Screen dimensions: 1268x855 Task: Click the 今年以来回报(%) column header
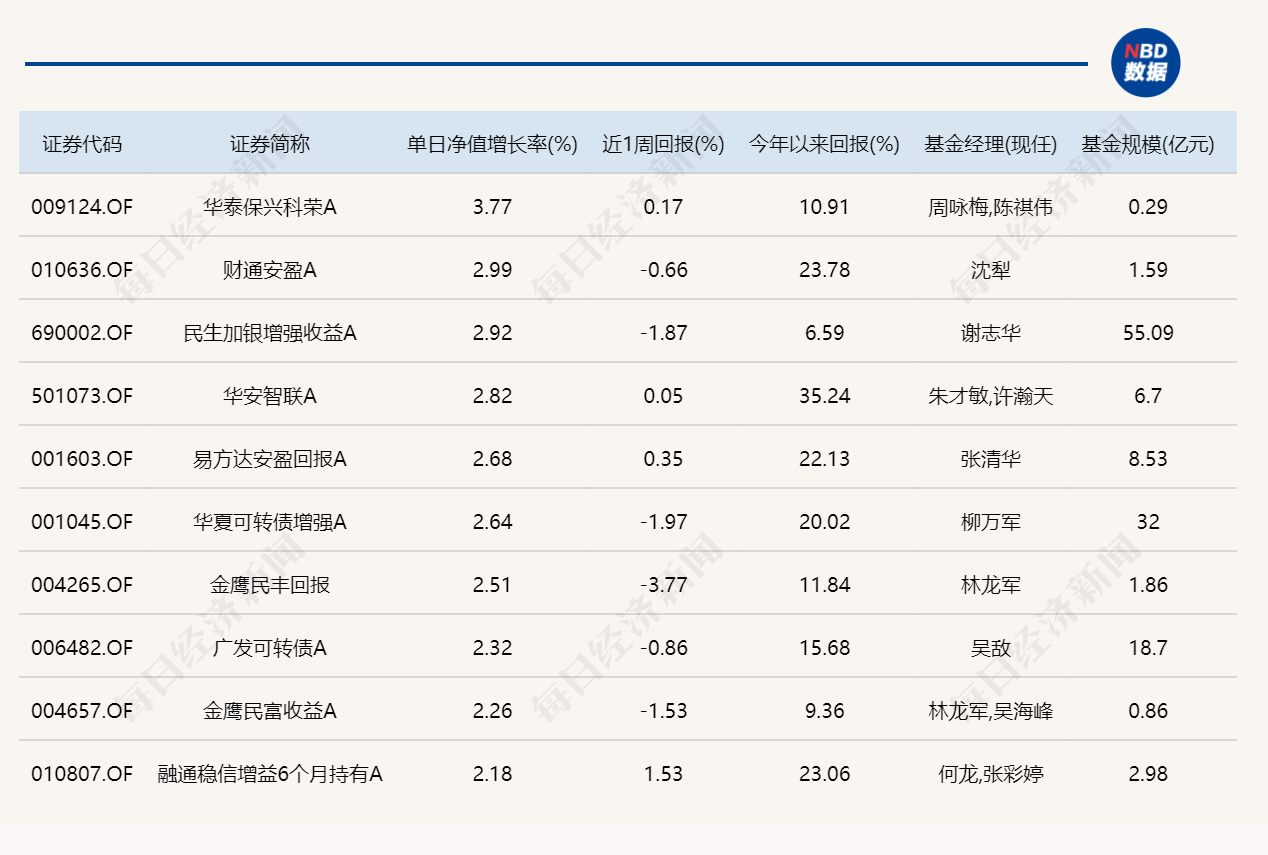[825, 144]
